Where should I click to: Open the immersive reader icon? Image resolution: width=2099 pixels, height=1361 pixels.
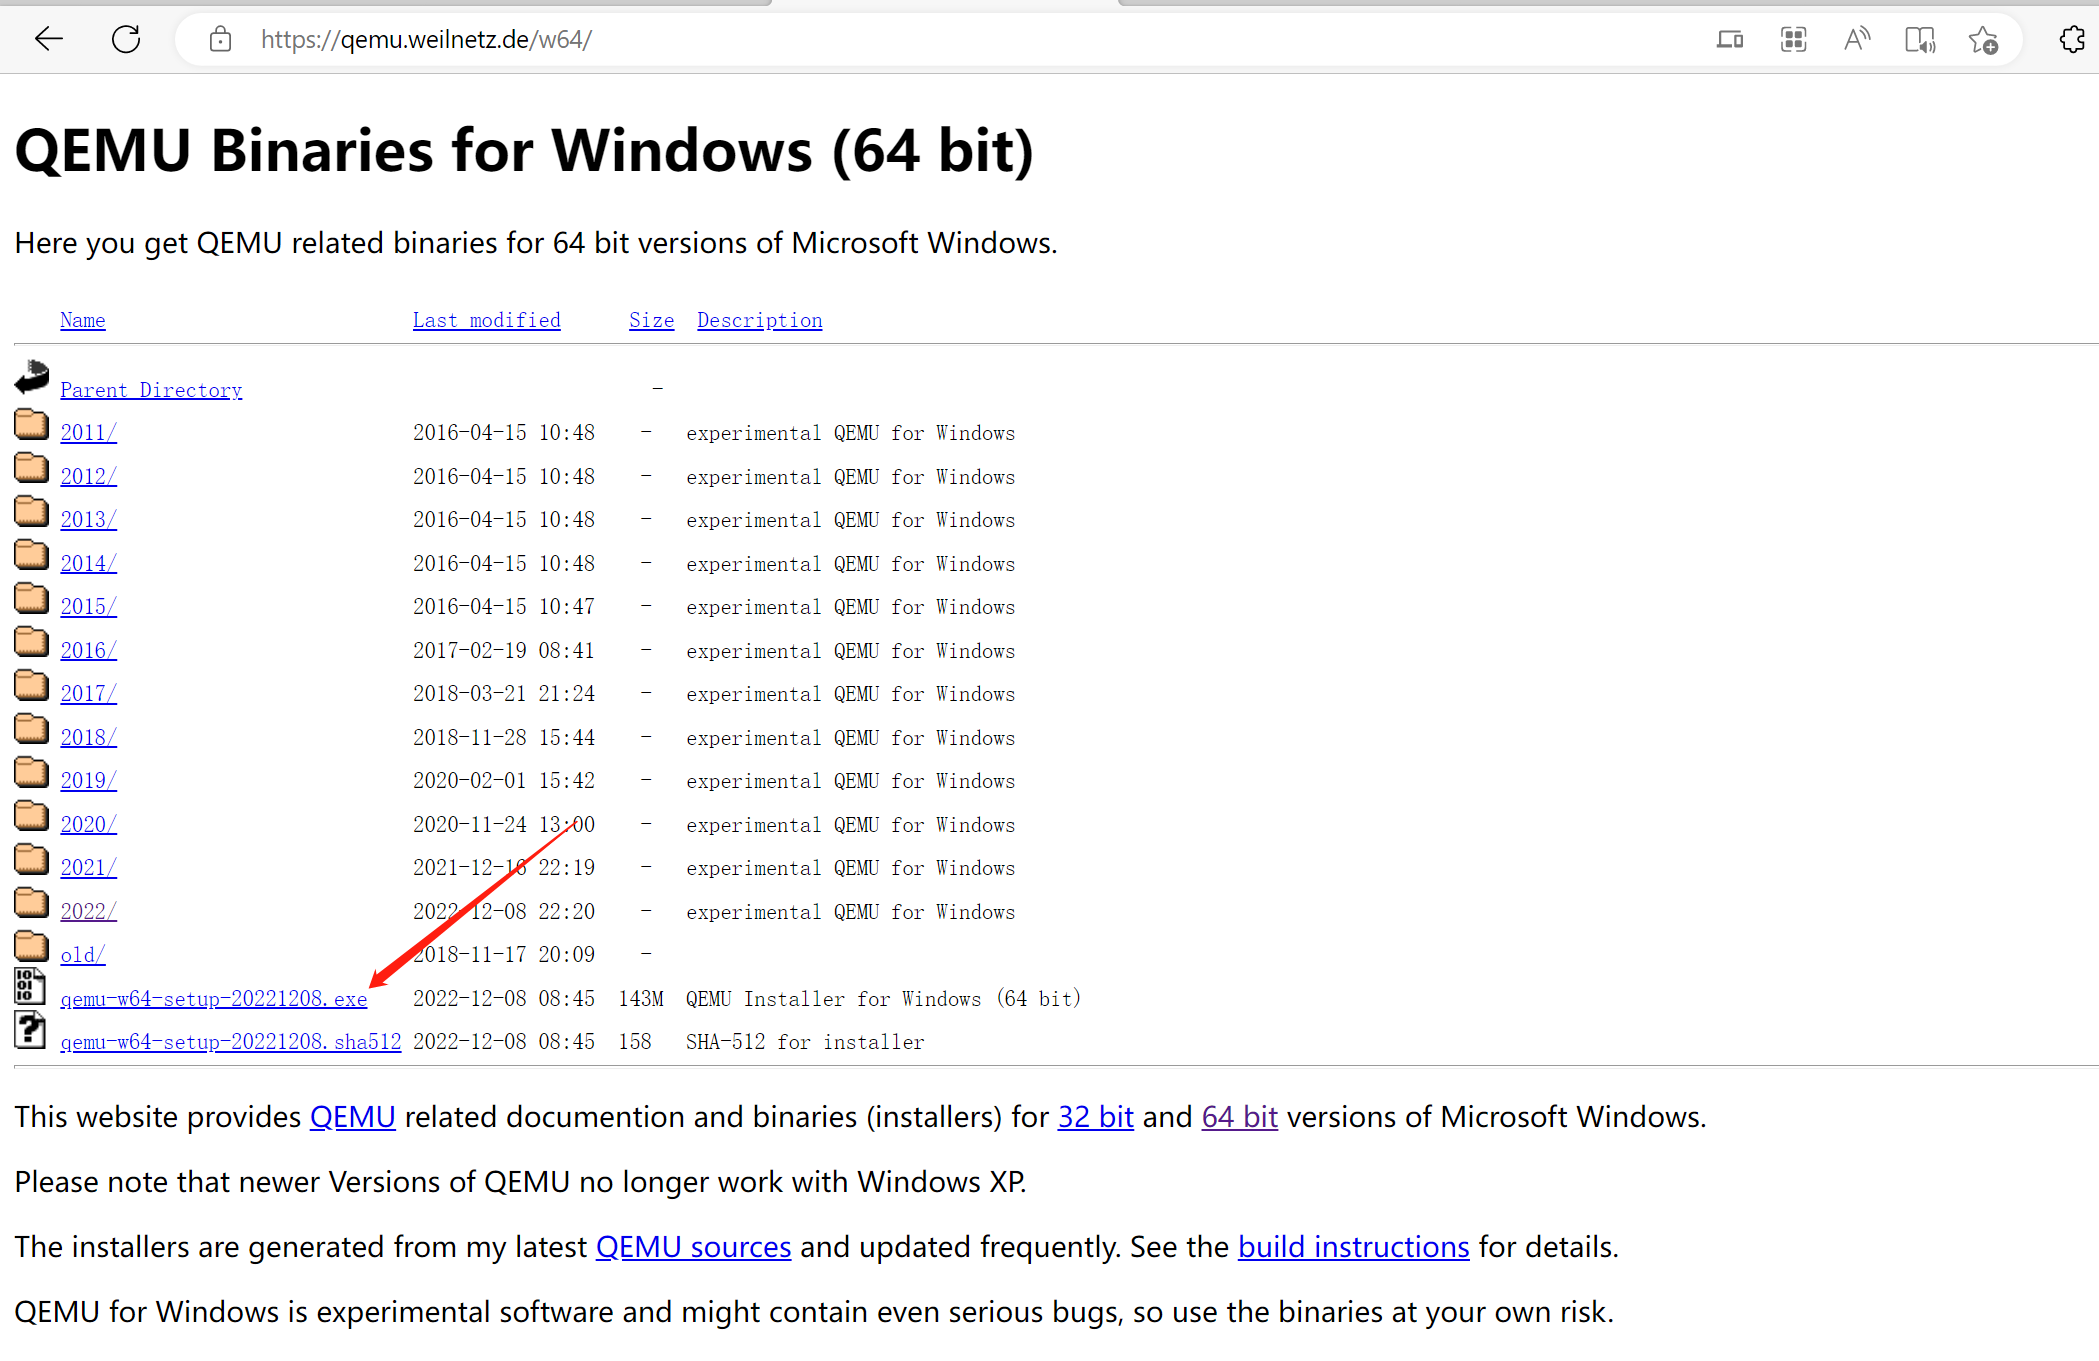click(x=1920, y=39)
